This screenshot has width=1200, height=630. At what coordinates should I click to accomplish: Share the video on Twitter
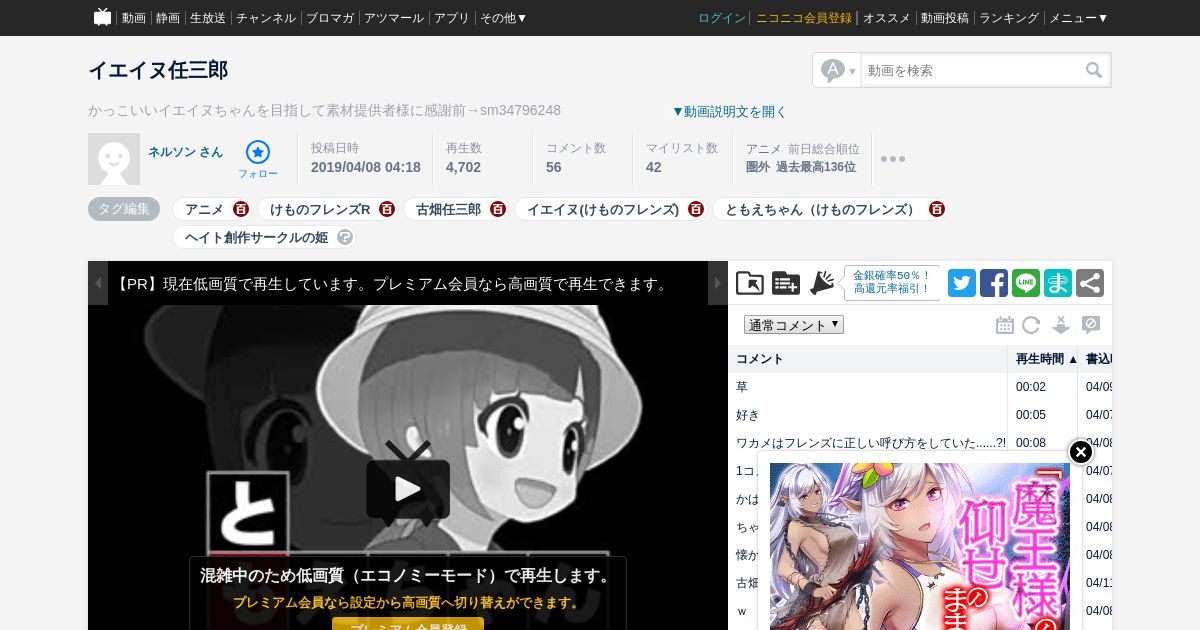[x=962, y=283]
